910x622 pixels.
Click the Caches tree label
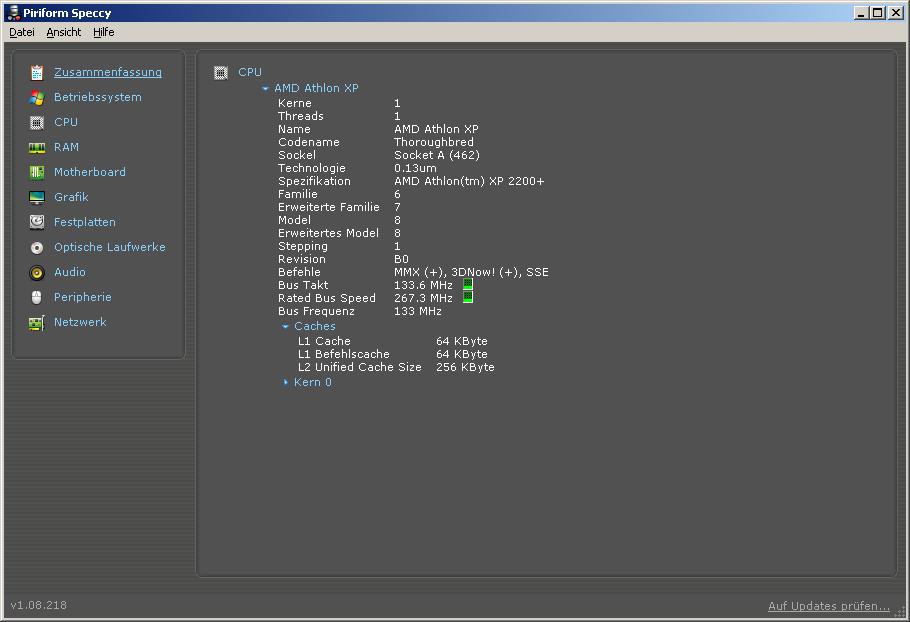pos(315,326)
